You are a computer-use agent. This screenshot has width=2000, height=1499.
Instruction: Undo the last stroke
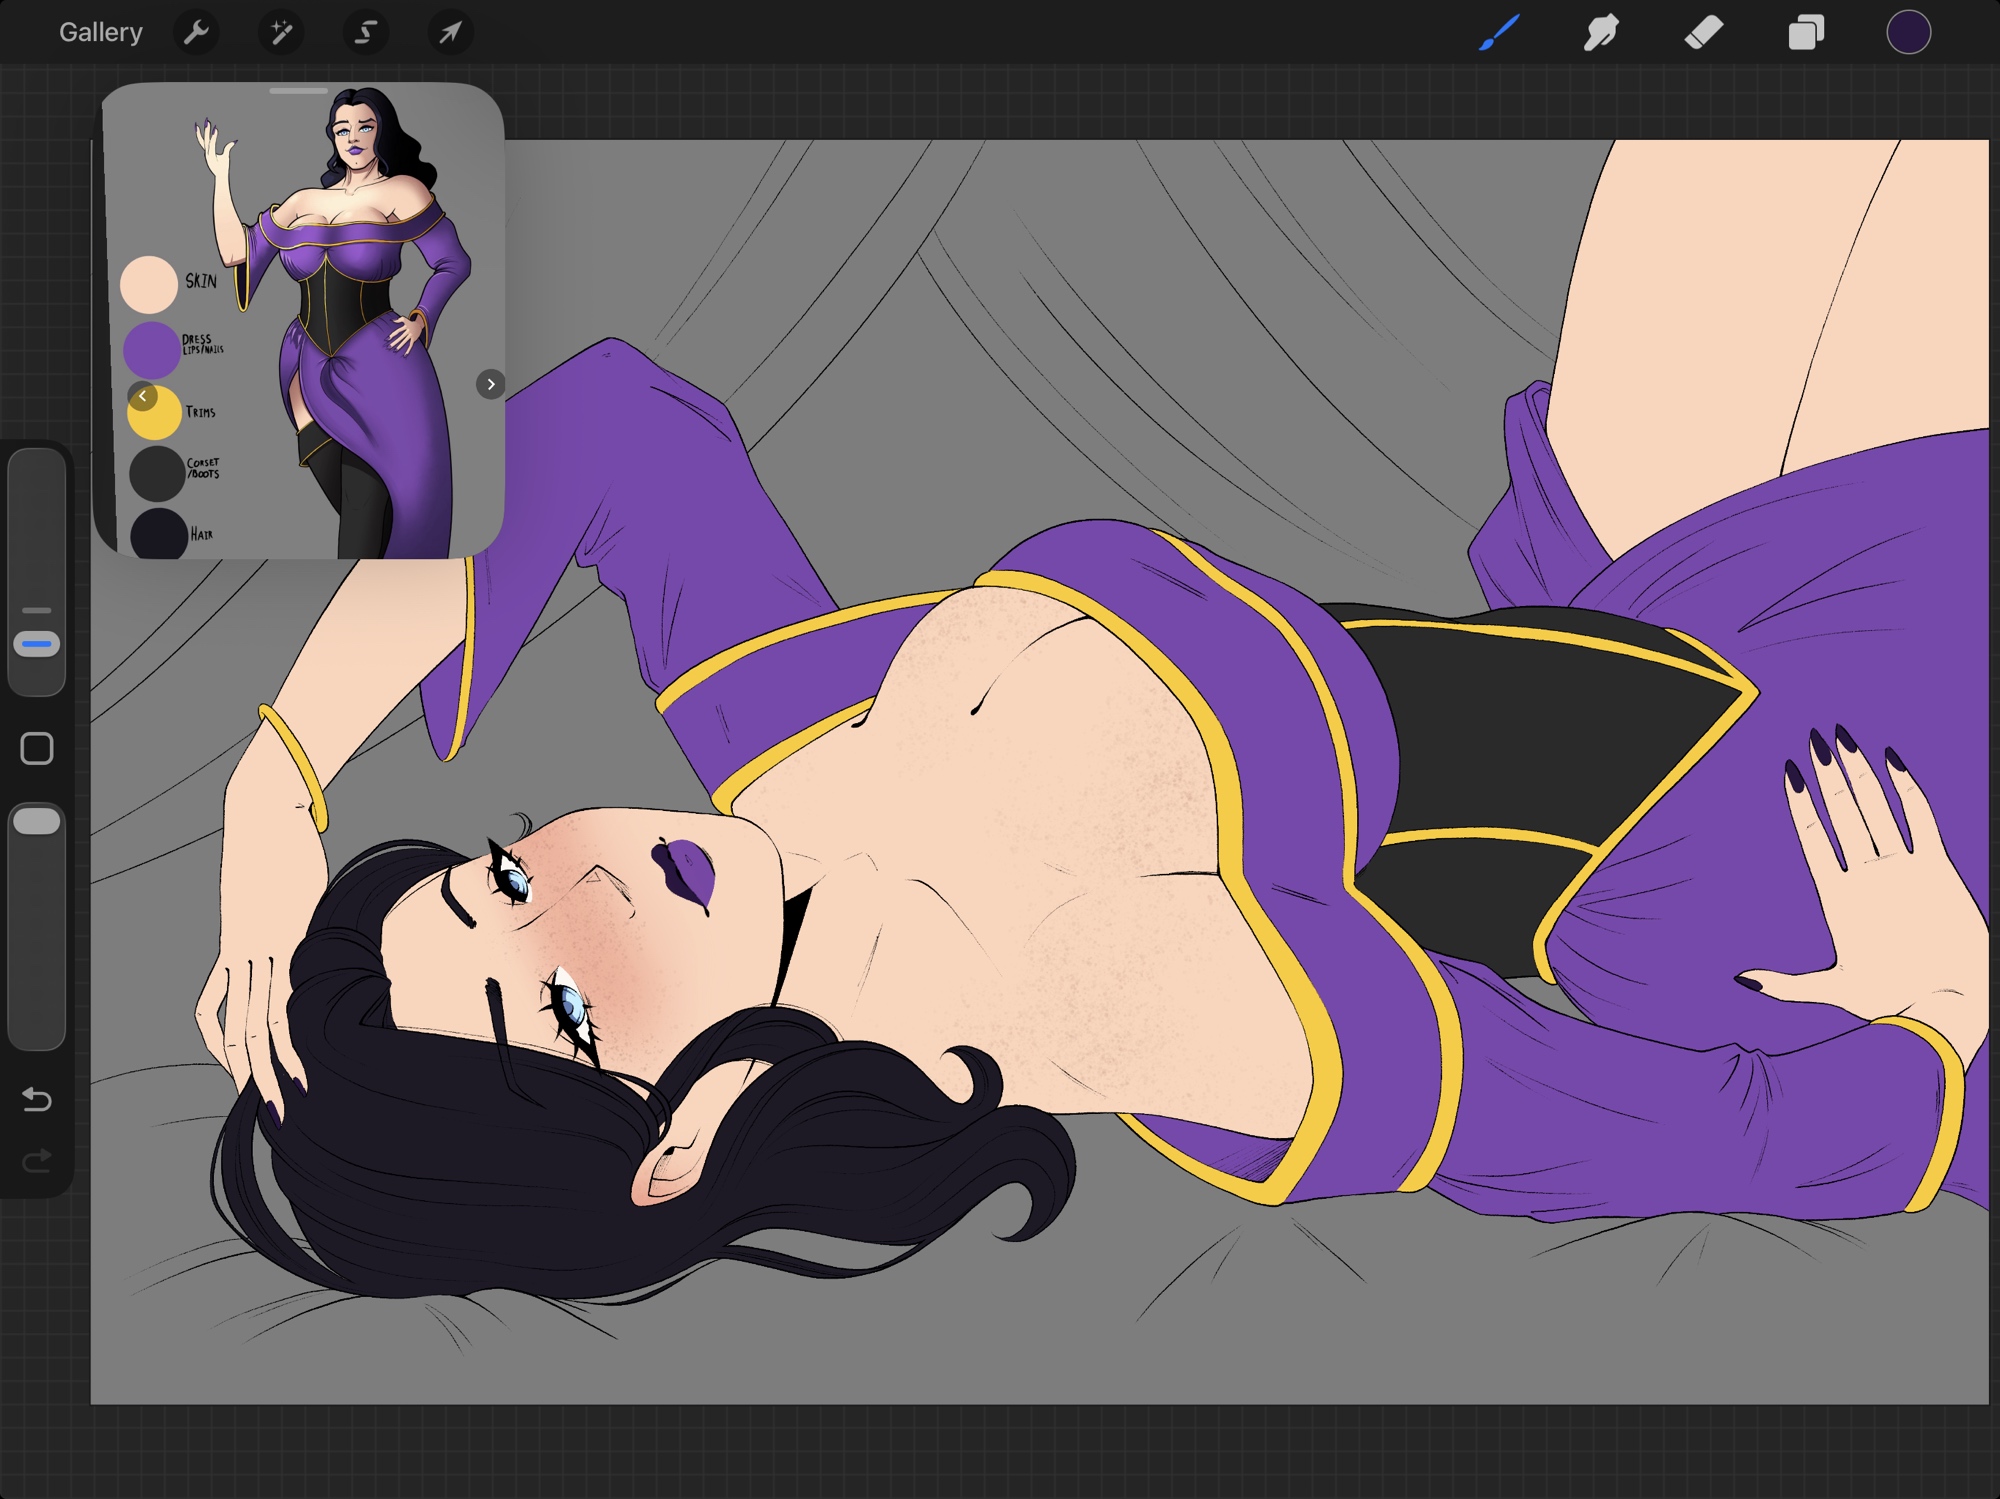coord(37,1100)
